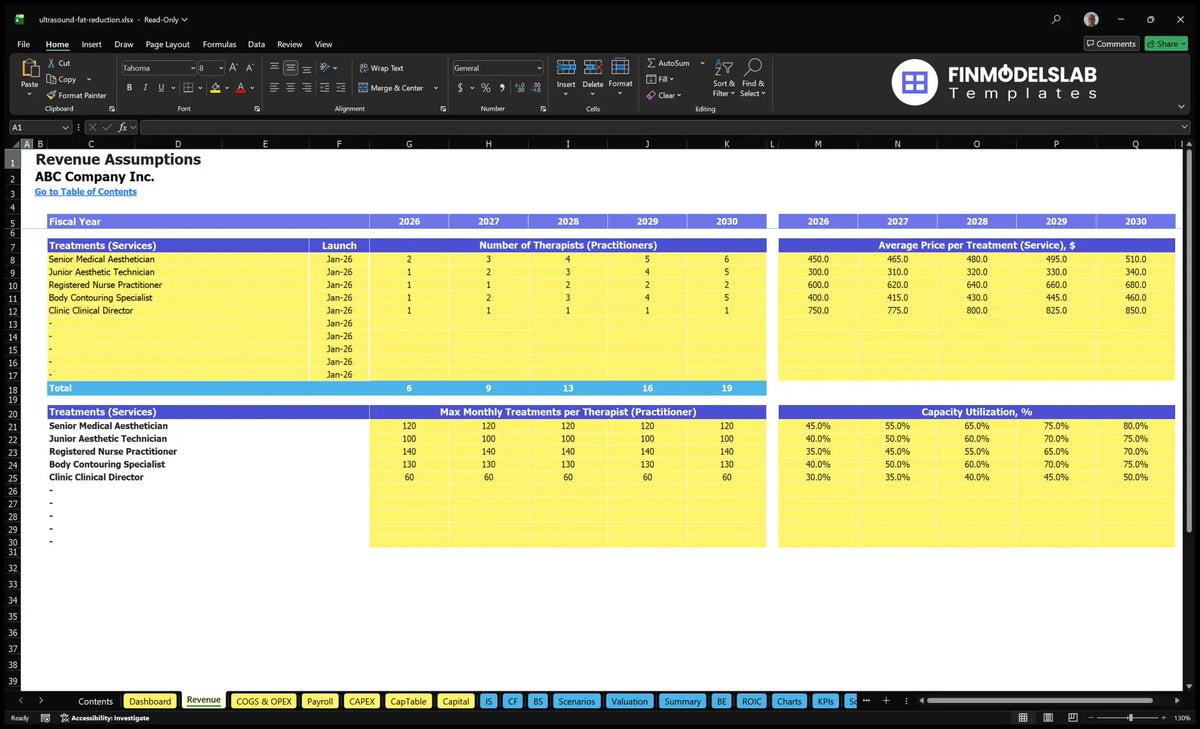
Task: Click into the formula bar input
Action: [664, 127]
